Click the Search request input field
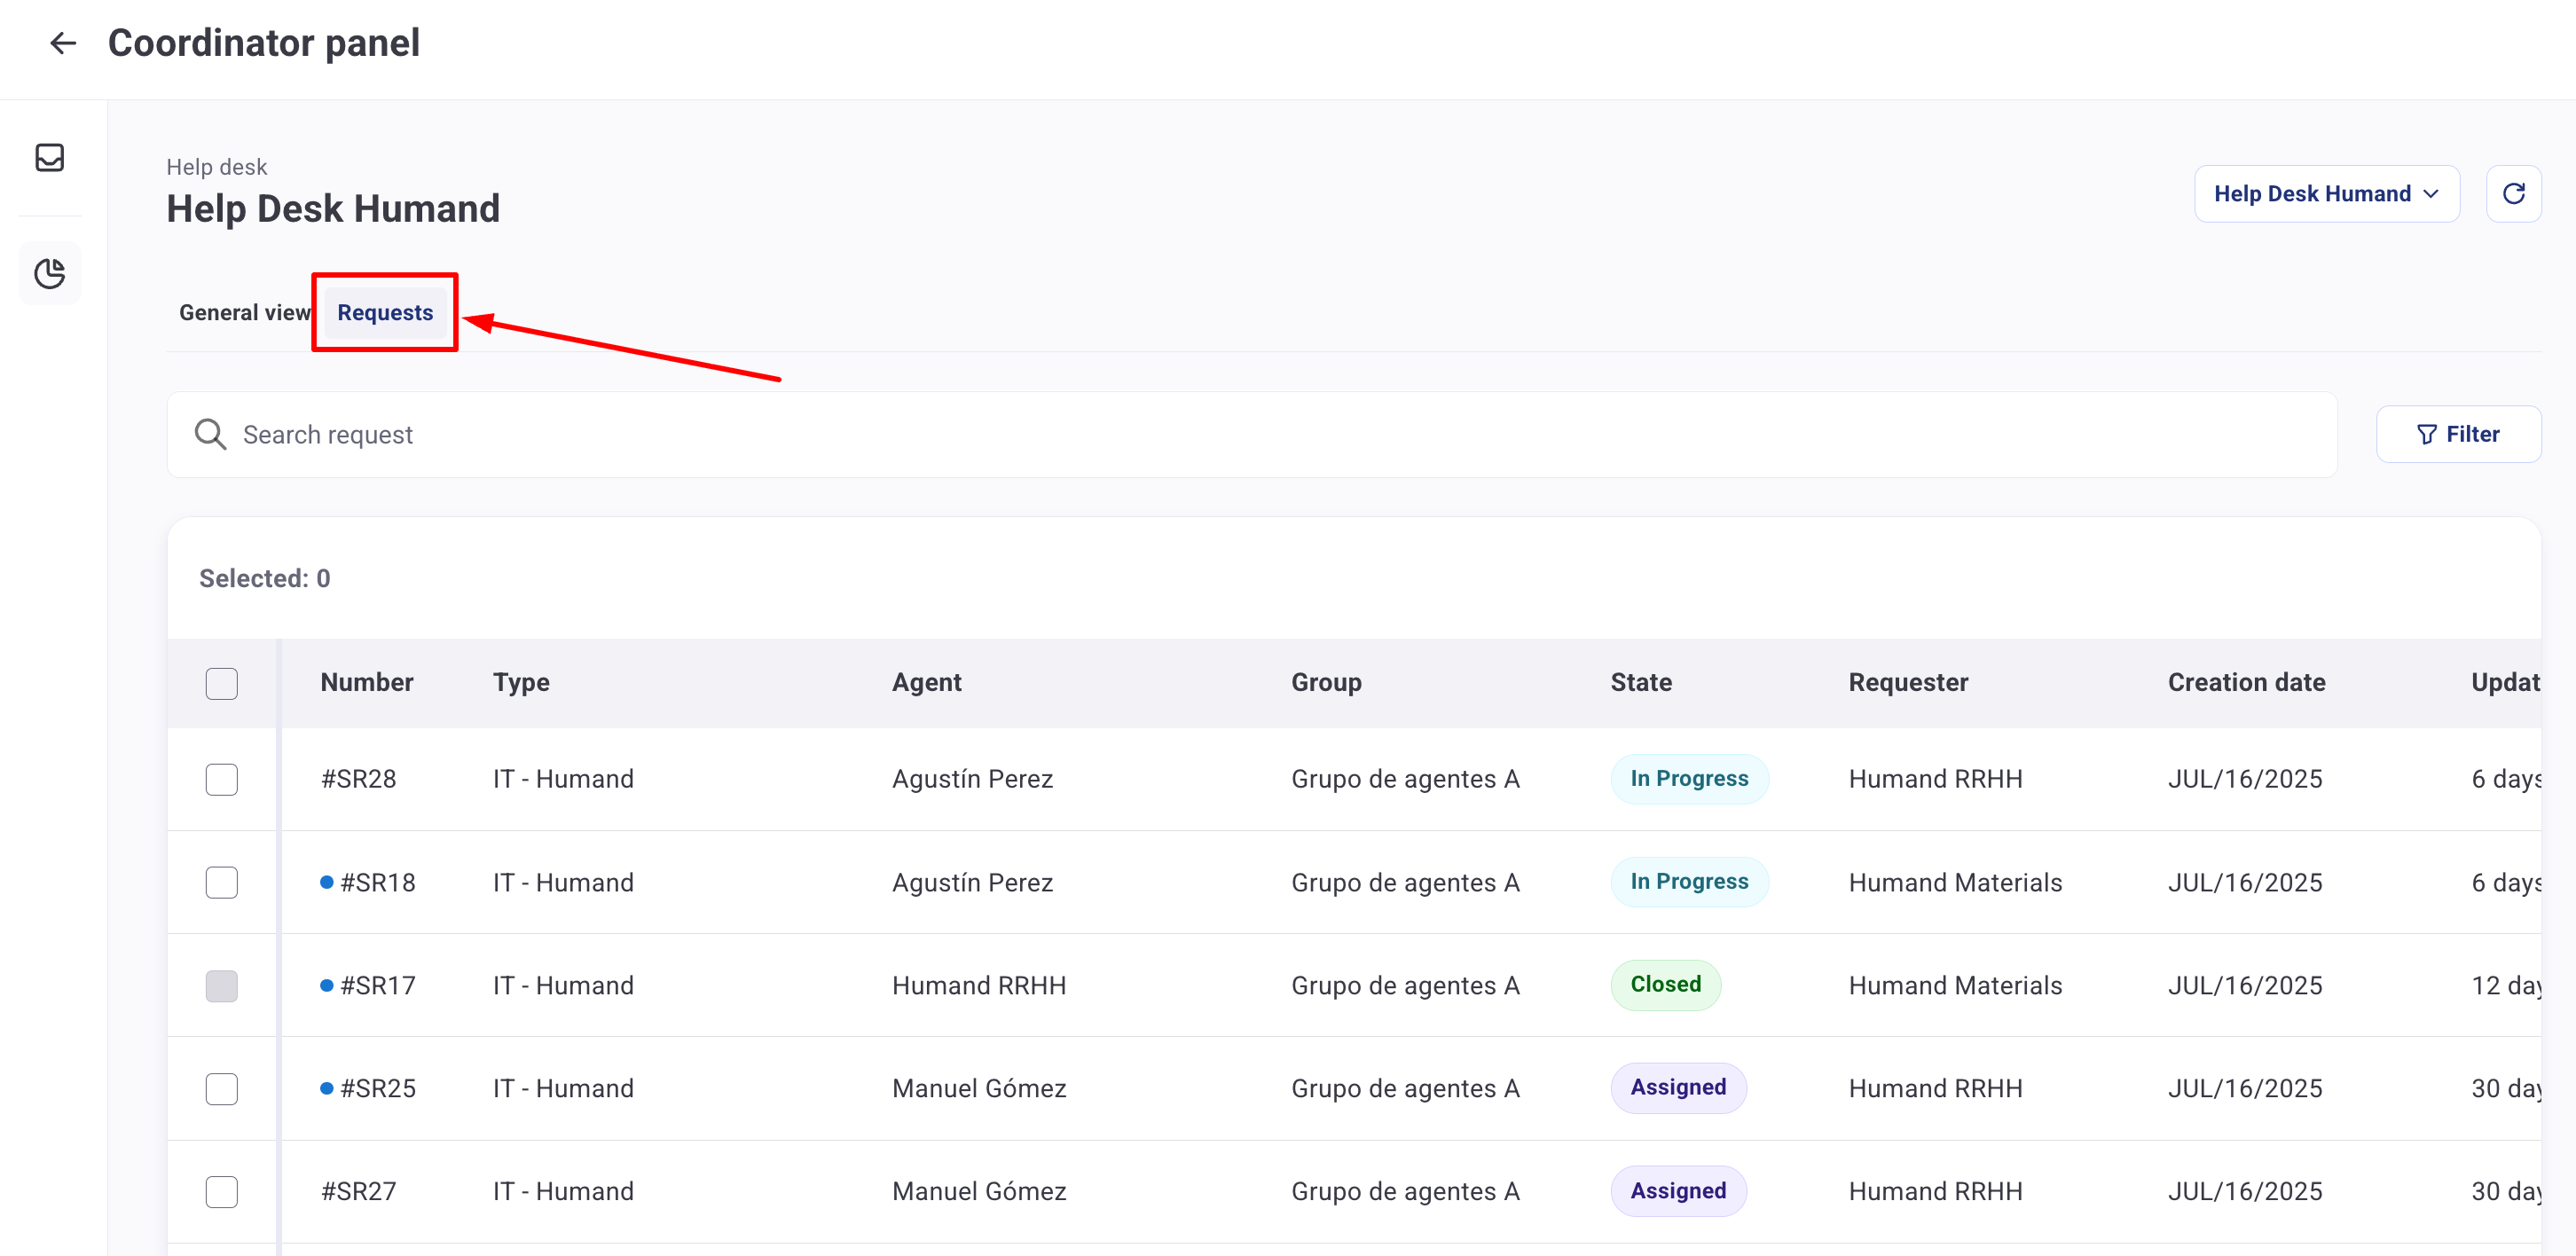Image resolution: width=2576 pixels, height=1256 pixels. coord(1250,434)
